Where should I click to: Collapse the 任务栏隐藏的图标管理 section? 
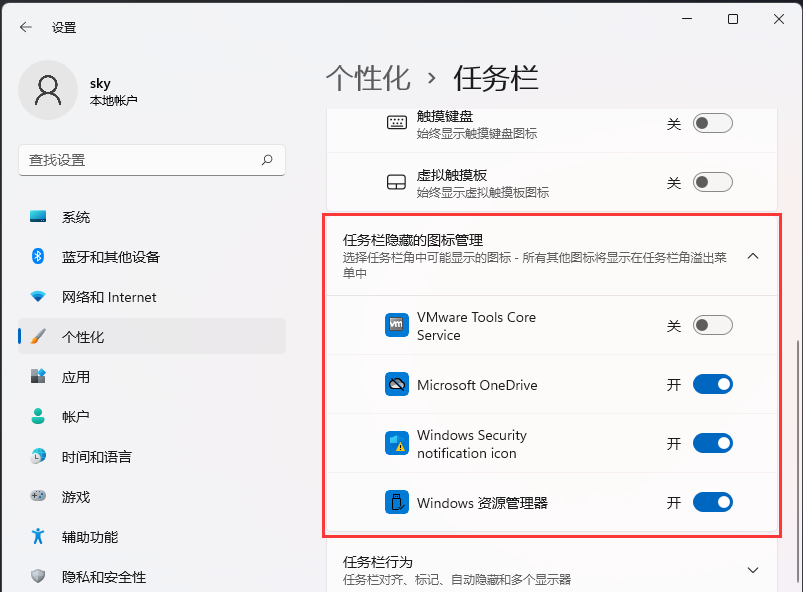click(753, 256)
